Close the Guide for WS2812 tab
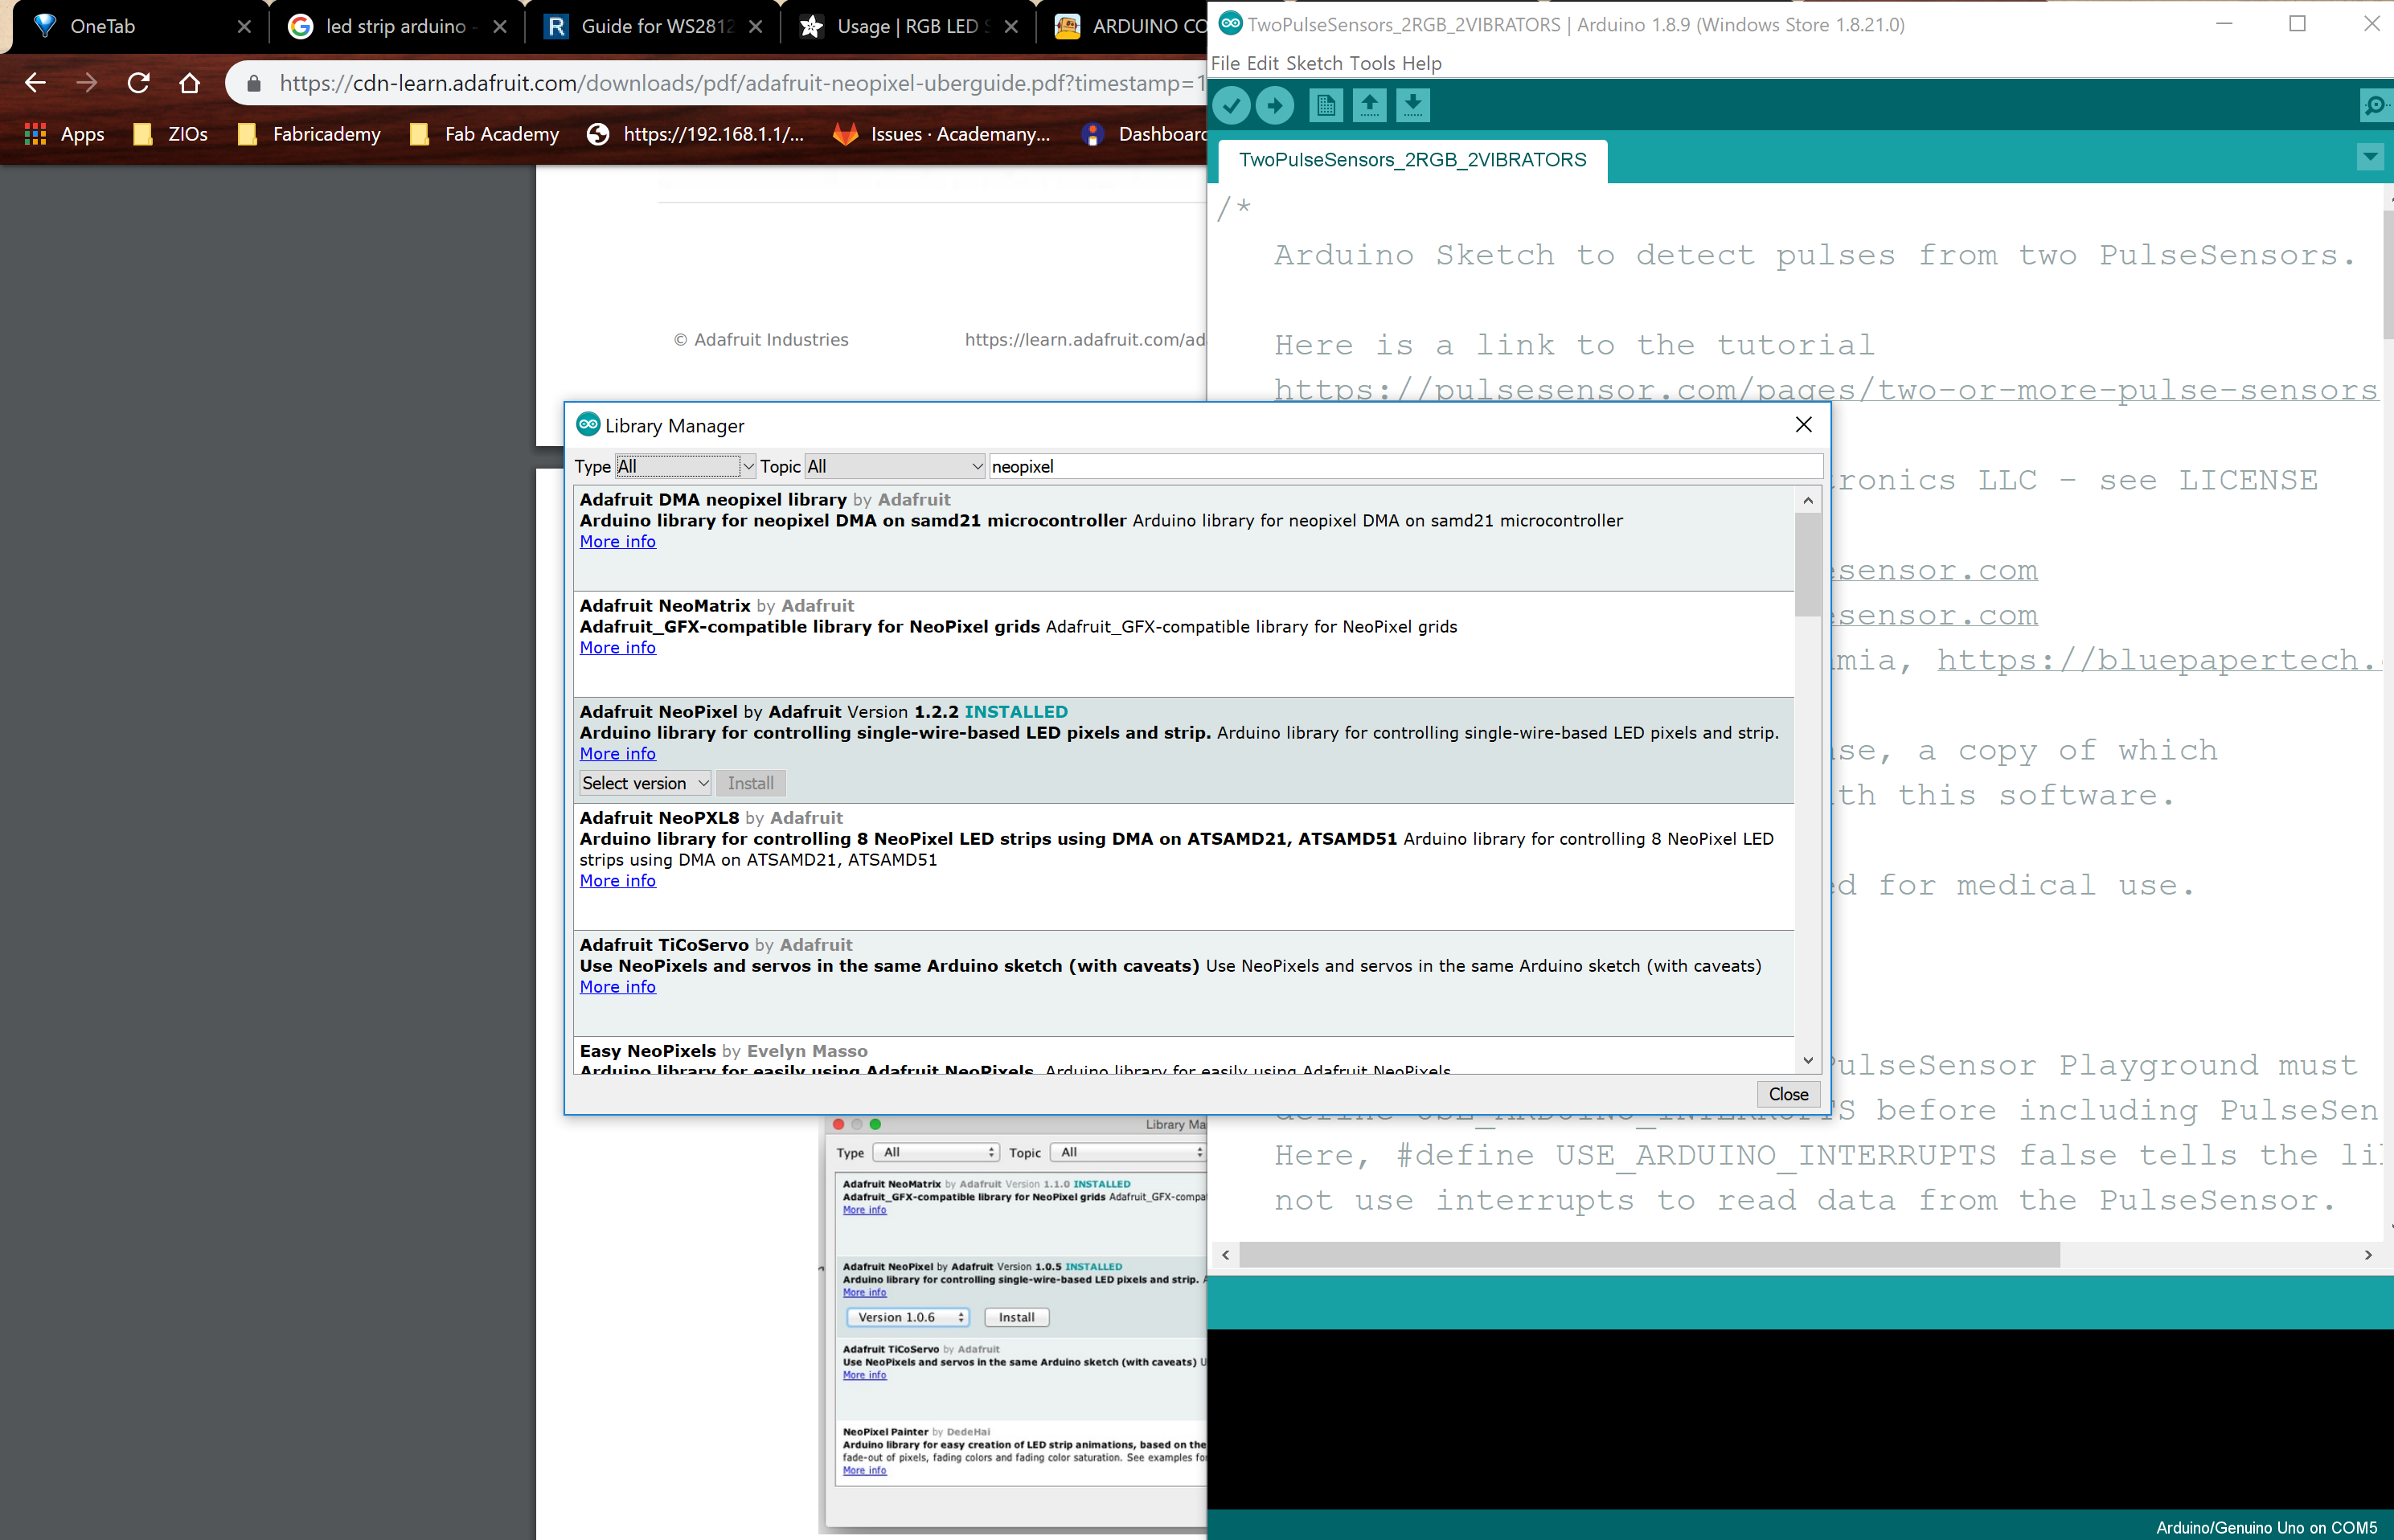The width and height of the screenshot is (2394, 1540). 756,26
